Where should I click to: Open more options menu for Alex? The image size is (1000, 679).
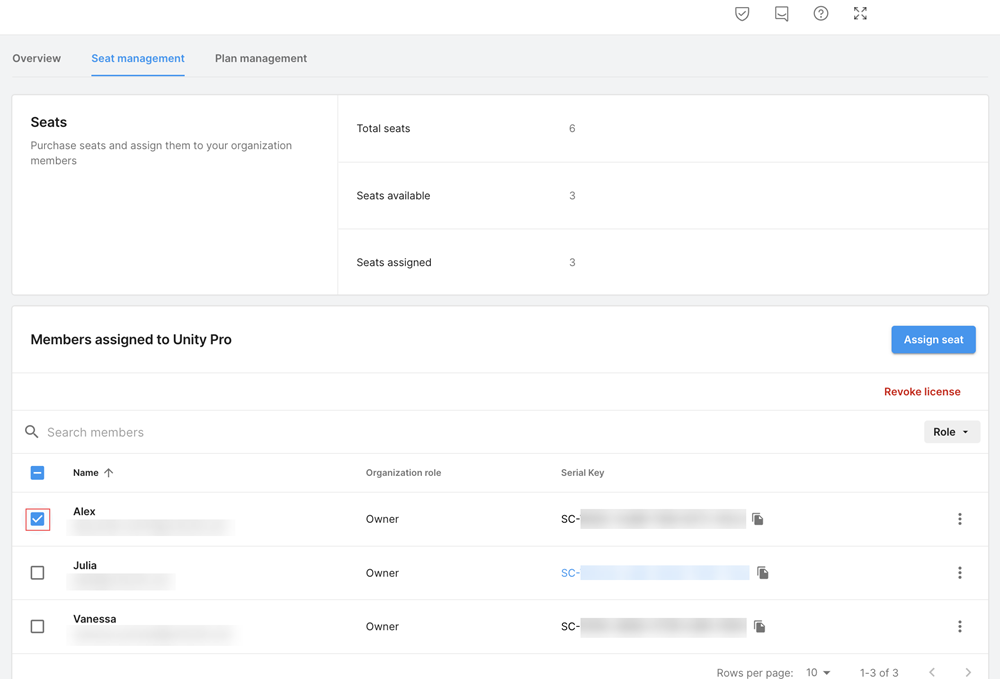click(x=960, y=519)
